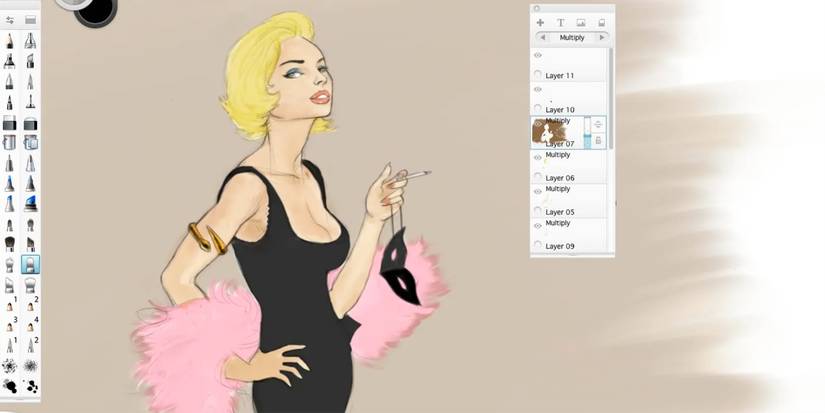
Task: Add an image layer in layer editor
Action: pyautogui.click(x=581, y=23)
